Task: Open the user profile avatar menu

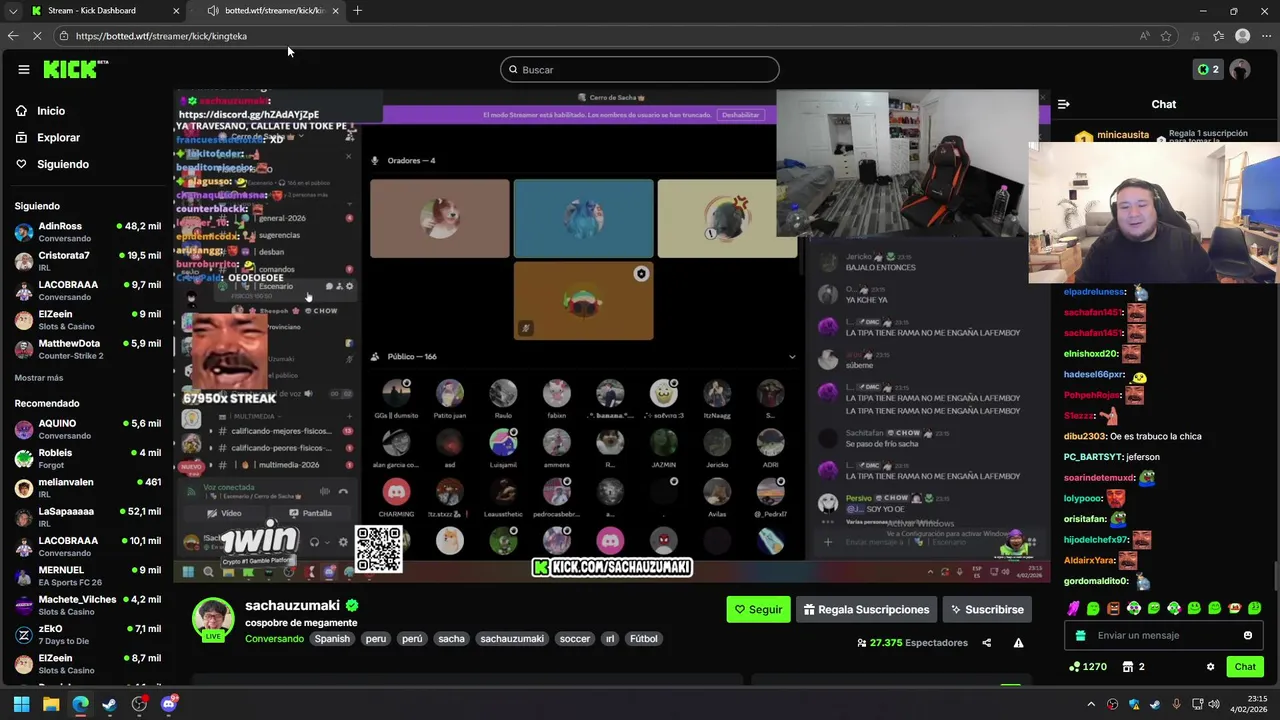Action: [1240, 69]
